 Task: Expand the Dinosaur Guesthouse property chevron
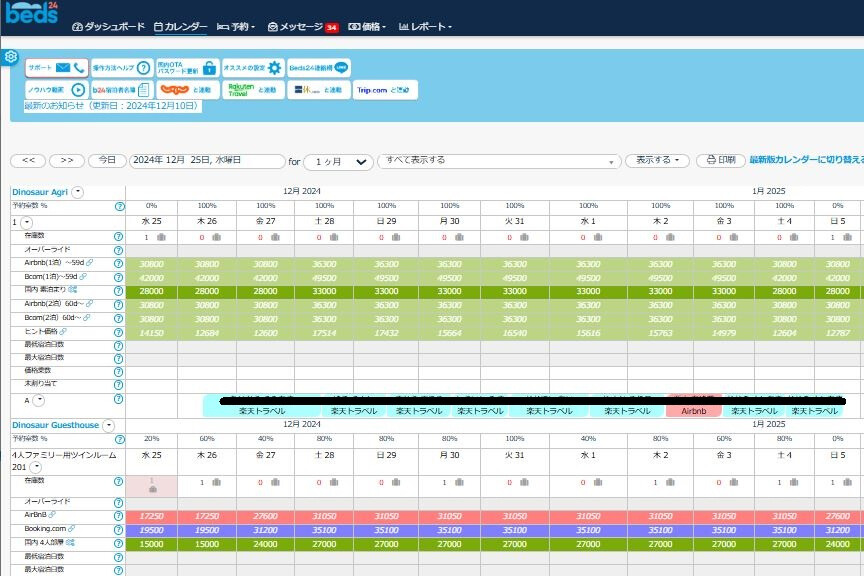[x=109, y=426]
